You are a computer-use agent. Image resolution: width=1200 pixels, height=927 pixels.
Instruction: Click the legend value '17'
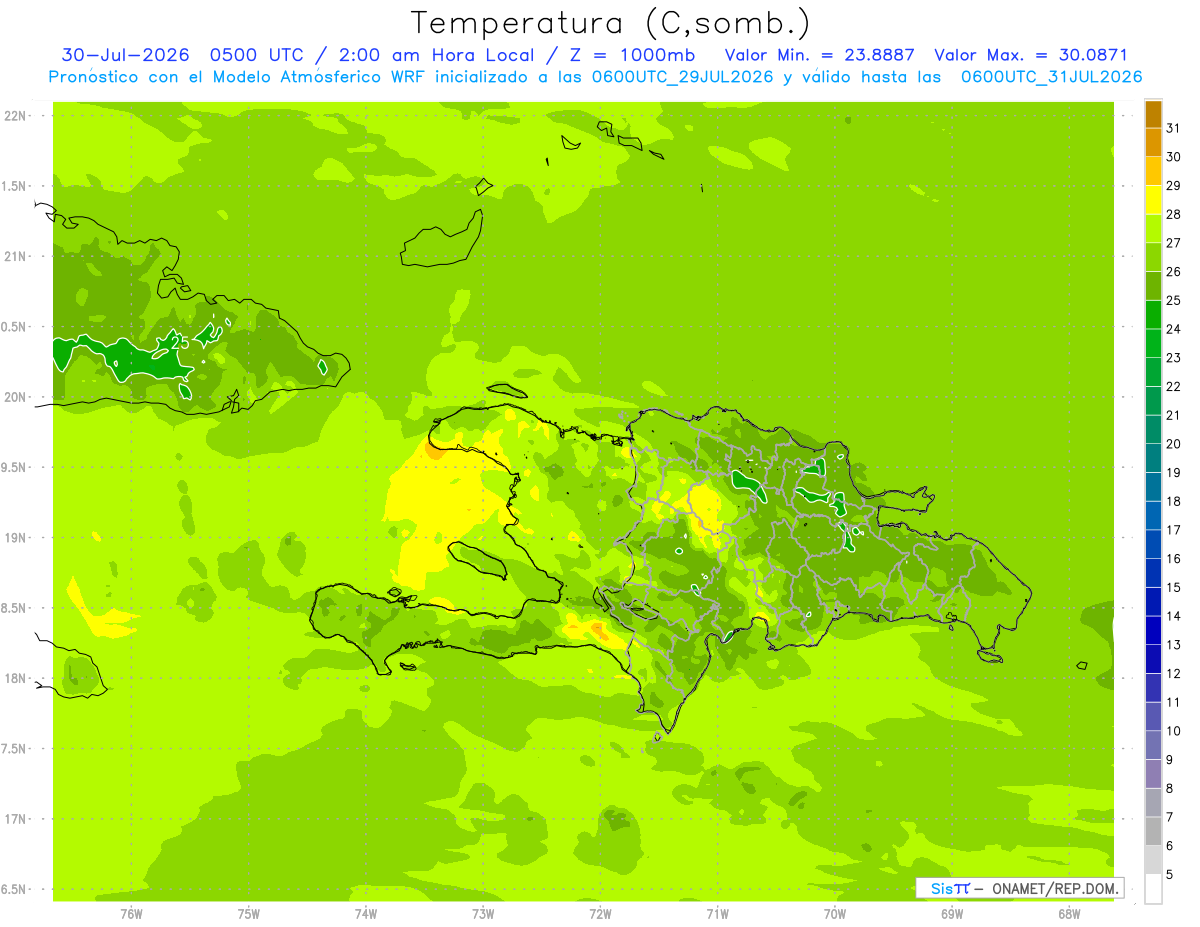[x=1174, y=530]
